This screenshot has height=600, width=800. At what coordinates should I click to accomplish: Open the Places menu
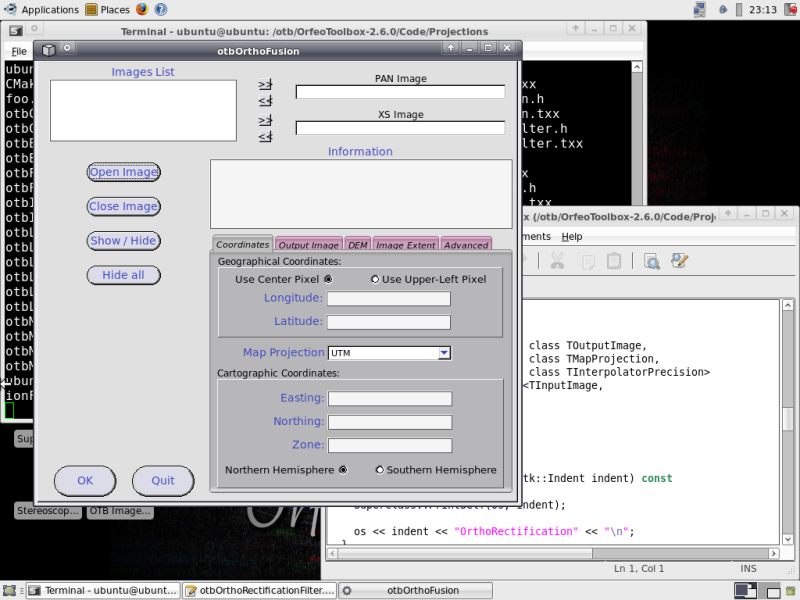point(107,9)
